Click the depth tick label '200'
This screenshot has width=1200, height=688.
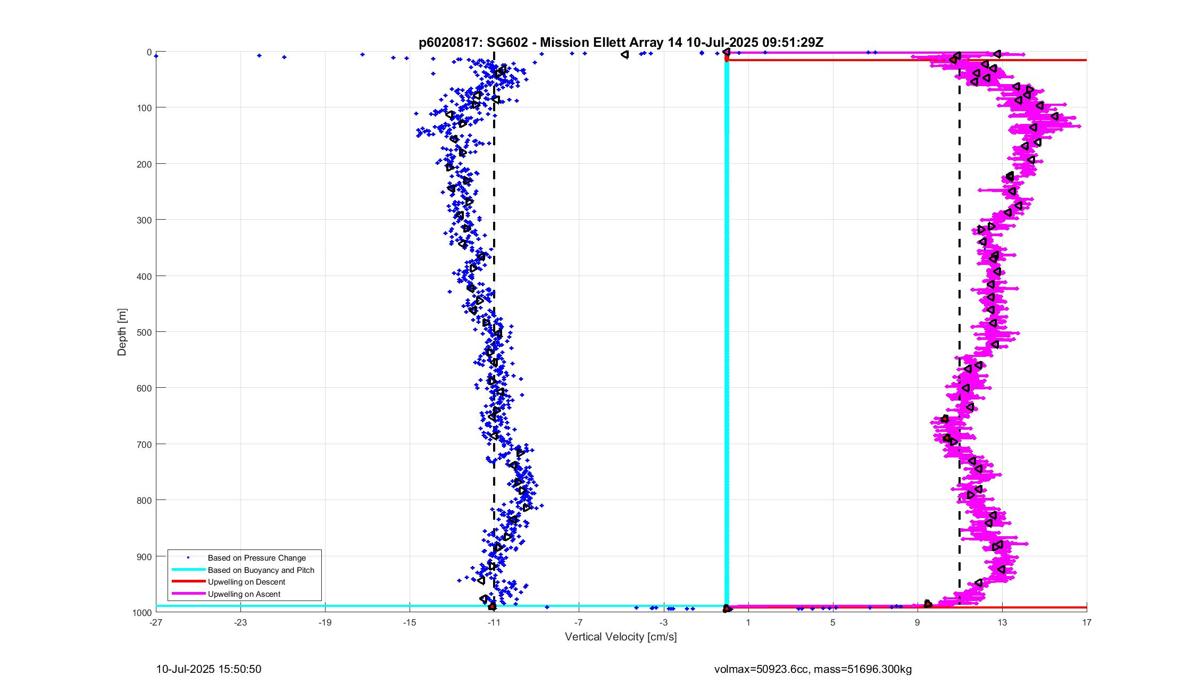pyautogui.click(x=143, y=164)
